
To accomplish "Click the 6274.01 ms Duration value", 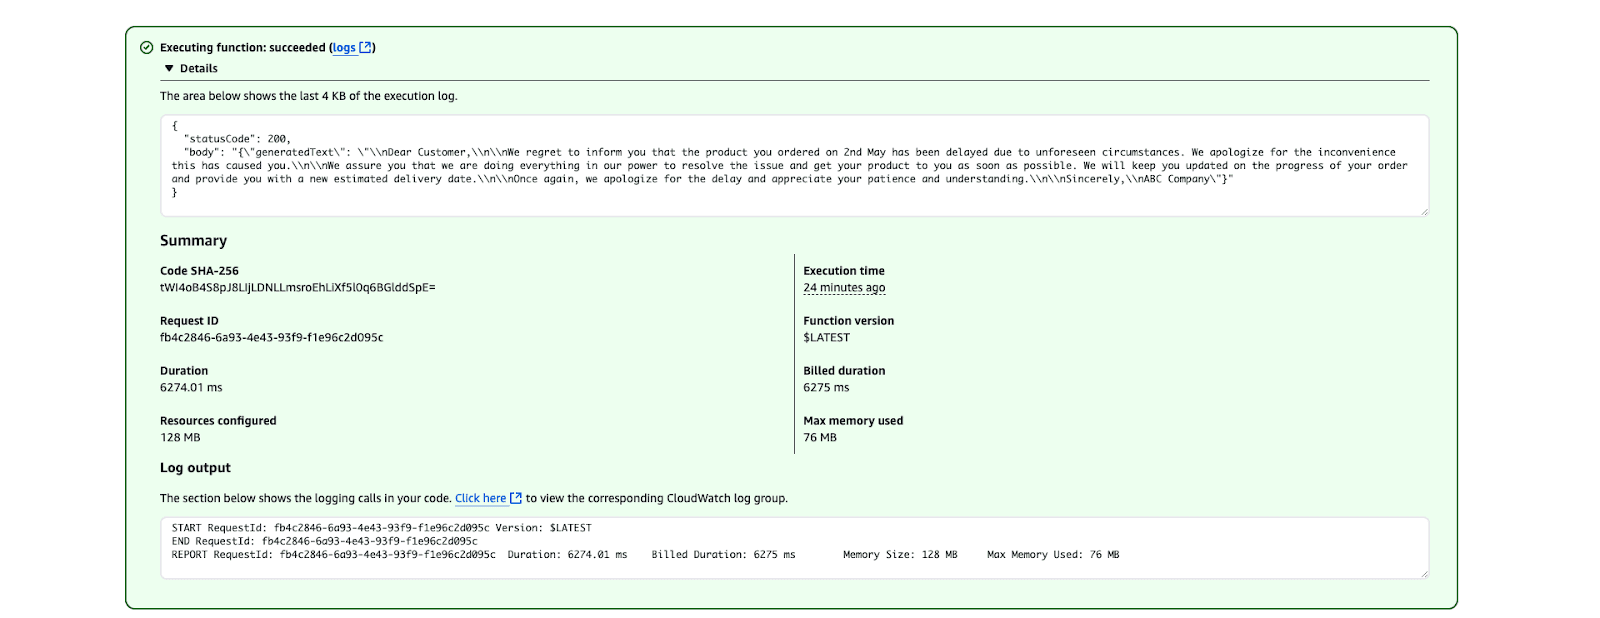I will point(191,388).
